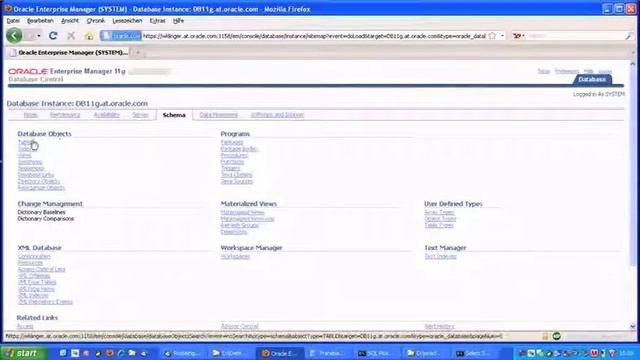Open the Workspaces link
Screen dimensions: 640x360
point(235,256)
